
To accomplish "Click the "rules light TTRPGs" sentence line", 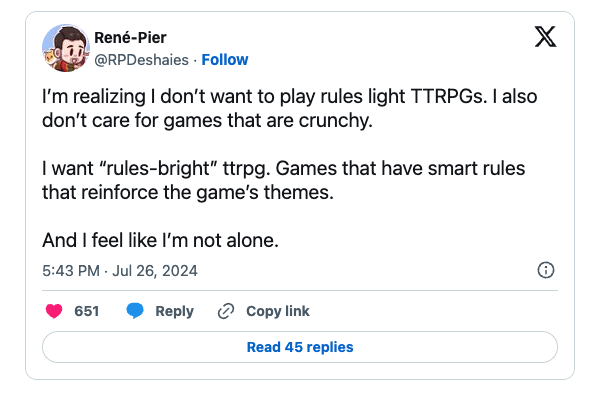I will 290,96.
